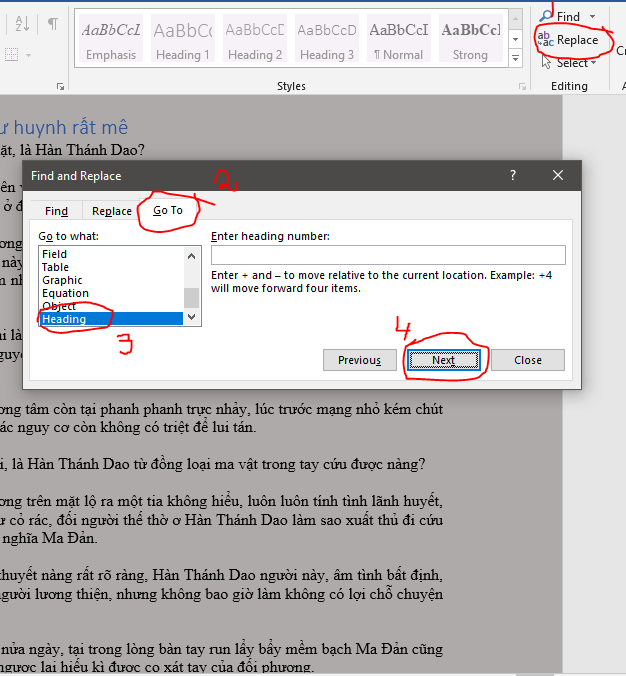Expand the Styles gallery More arrow
Viewport: 626px width, 676px height.
tap(515, 56)
